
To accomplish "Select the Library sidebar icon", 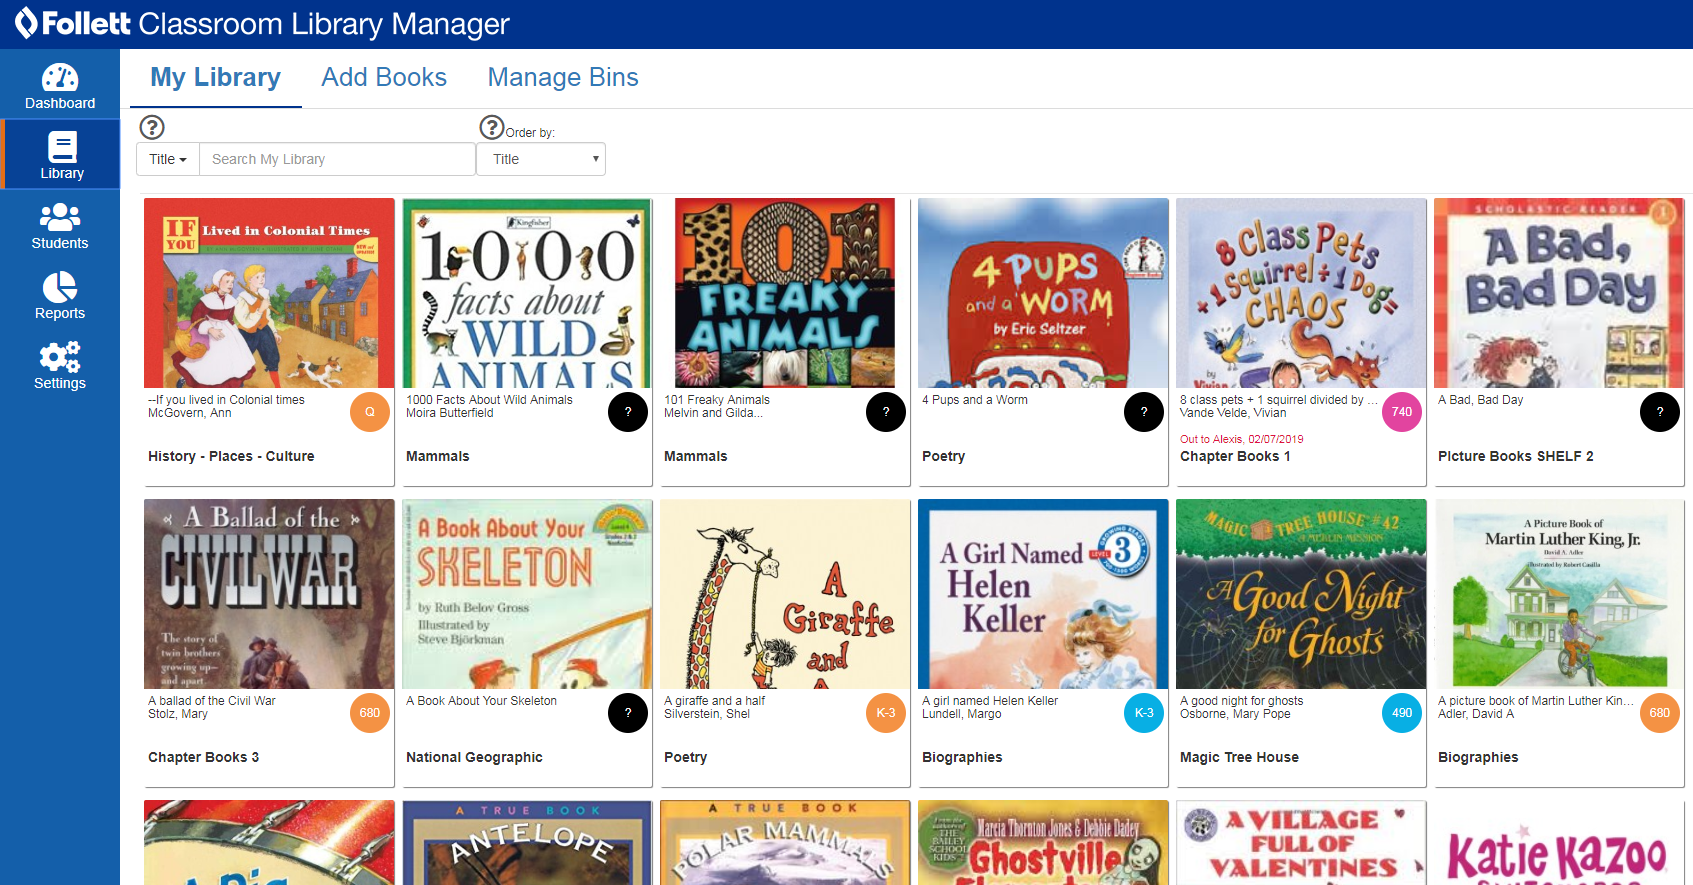I will pyautogui.click(x=62, y=147).
